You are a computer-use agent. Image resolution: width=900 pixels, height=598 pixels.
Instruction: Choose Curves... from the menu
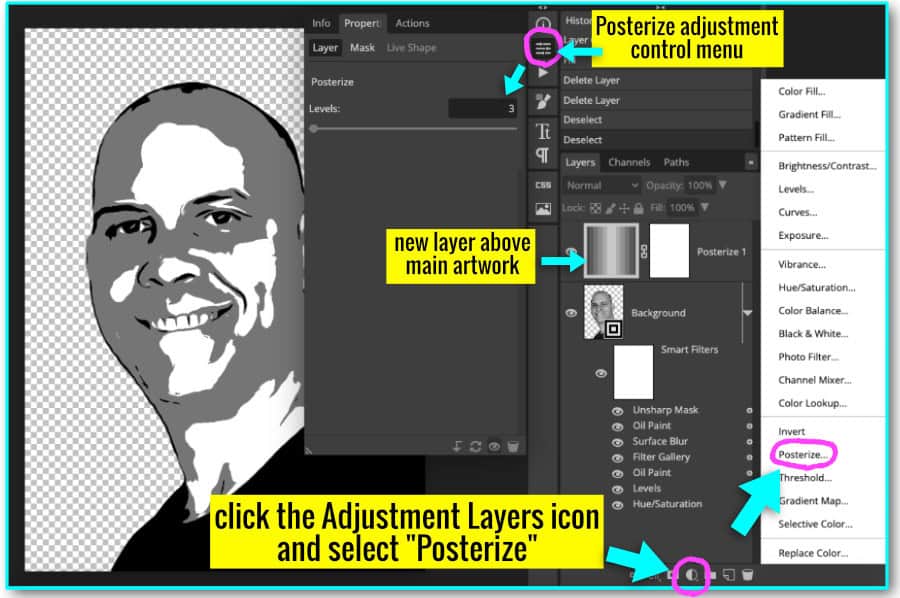[798, 212]
